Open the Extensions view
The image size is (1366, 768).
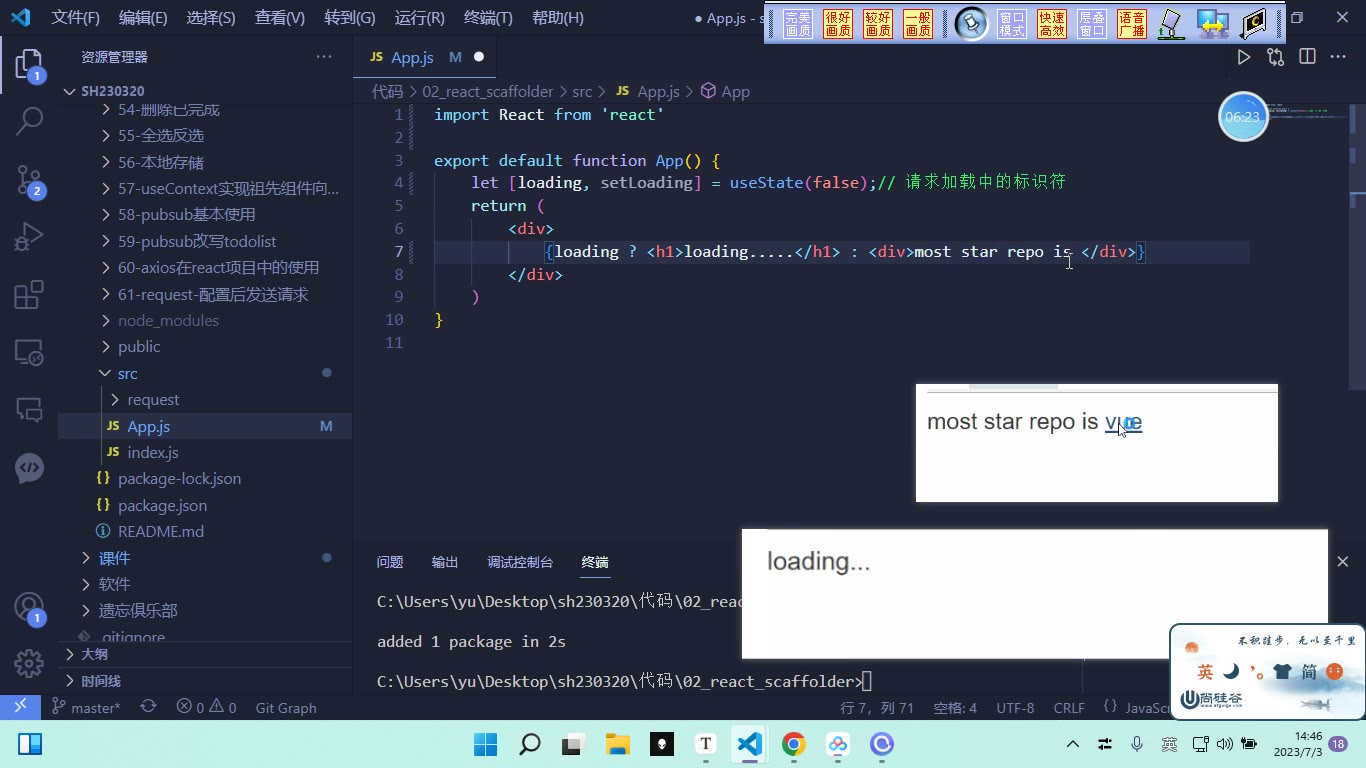pos(29,295)
